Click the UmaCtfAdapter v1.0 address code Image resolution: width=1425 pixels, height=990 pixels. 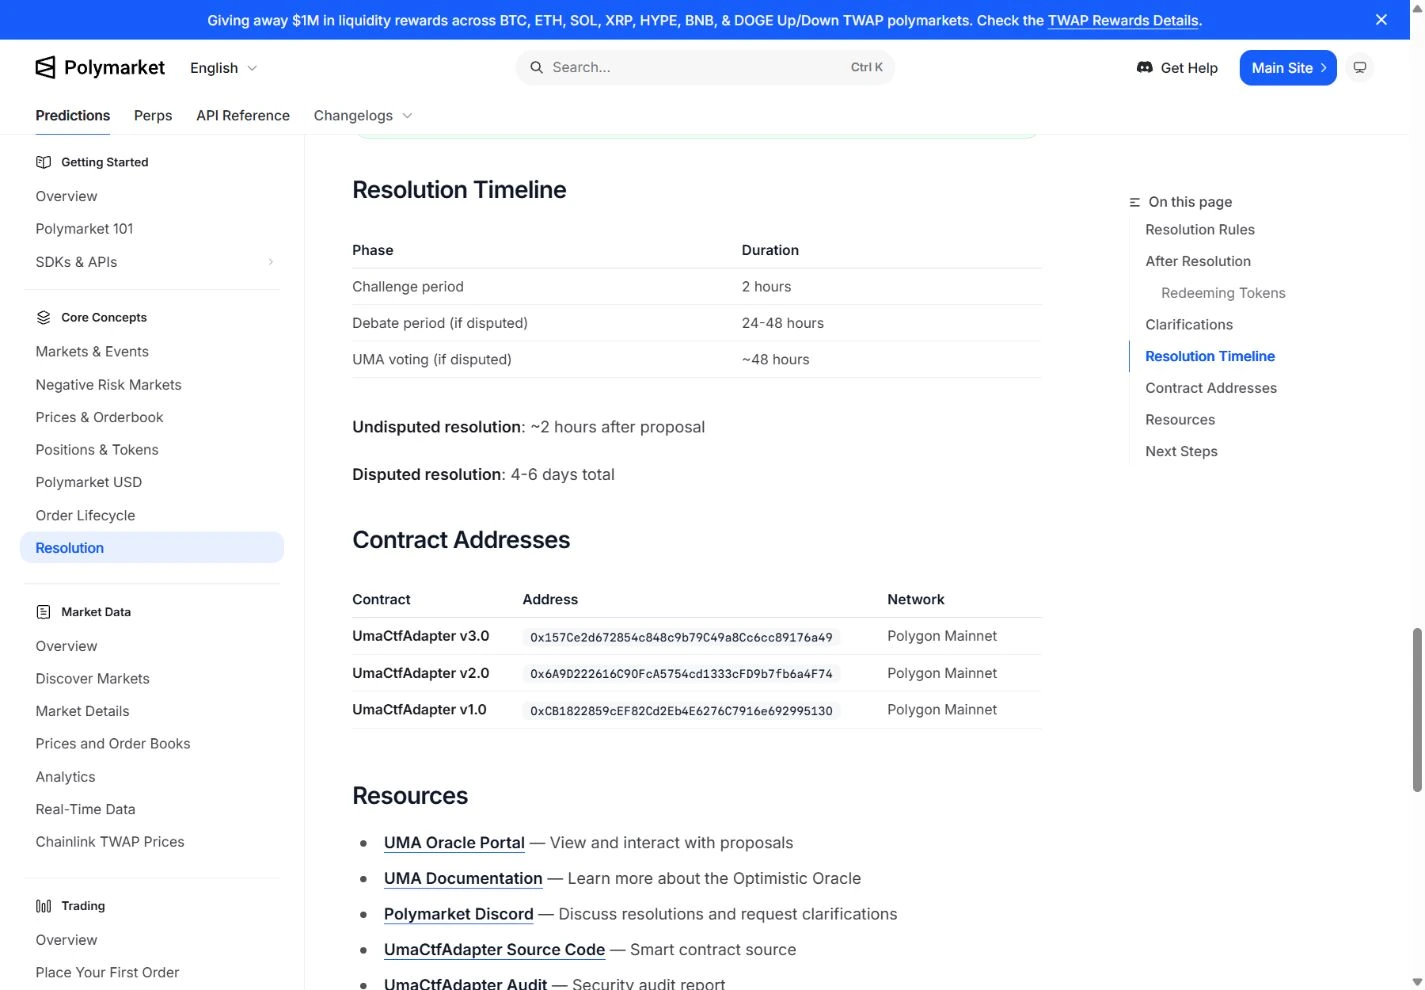coord(681,711)
